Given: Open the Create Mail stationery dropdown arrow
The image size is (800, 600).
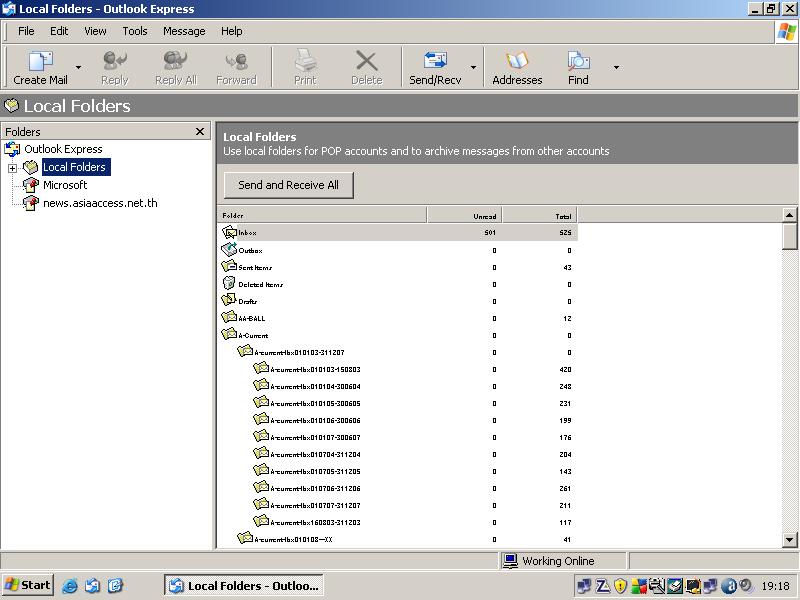Looking at the screenshot, I should 78,67.
